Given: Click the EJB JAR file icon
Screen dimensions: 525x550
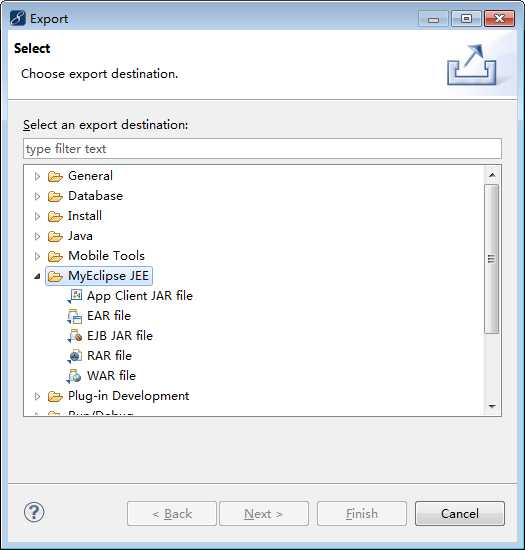Looking at the screenshot, I should pyautogui.click(x=74, y=336).
